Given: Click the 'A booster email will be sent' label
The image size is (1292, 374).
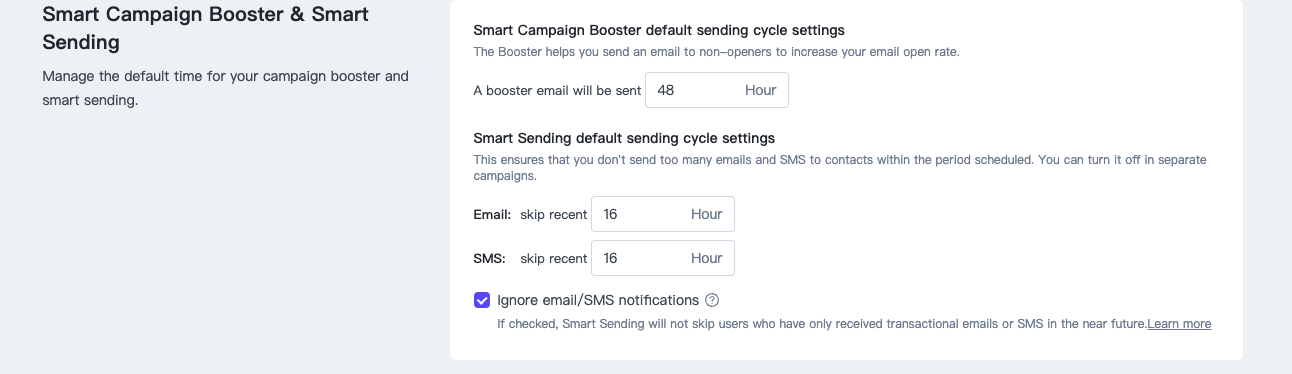Looking at the screenshot, I should 557,90.
